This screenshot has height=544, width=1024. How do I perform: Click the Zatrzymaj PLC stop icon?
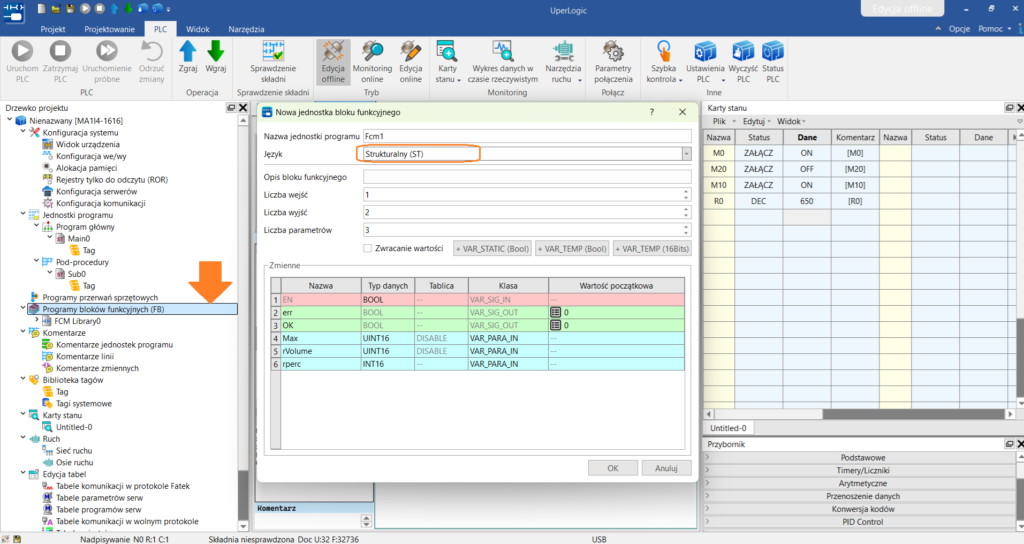pos(60,51)
